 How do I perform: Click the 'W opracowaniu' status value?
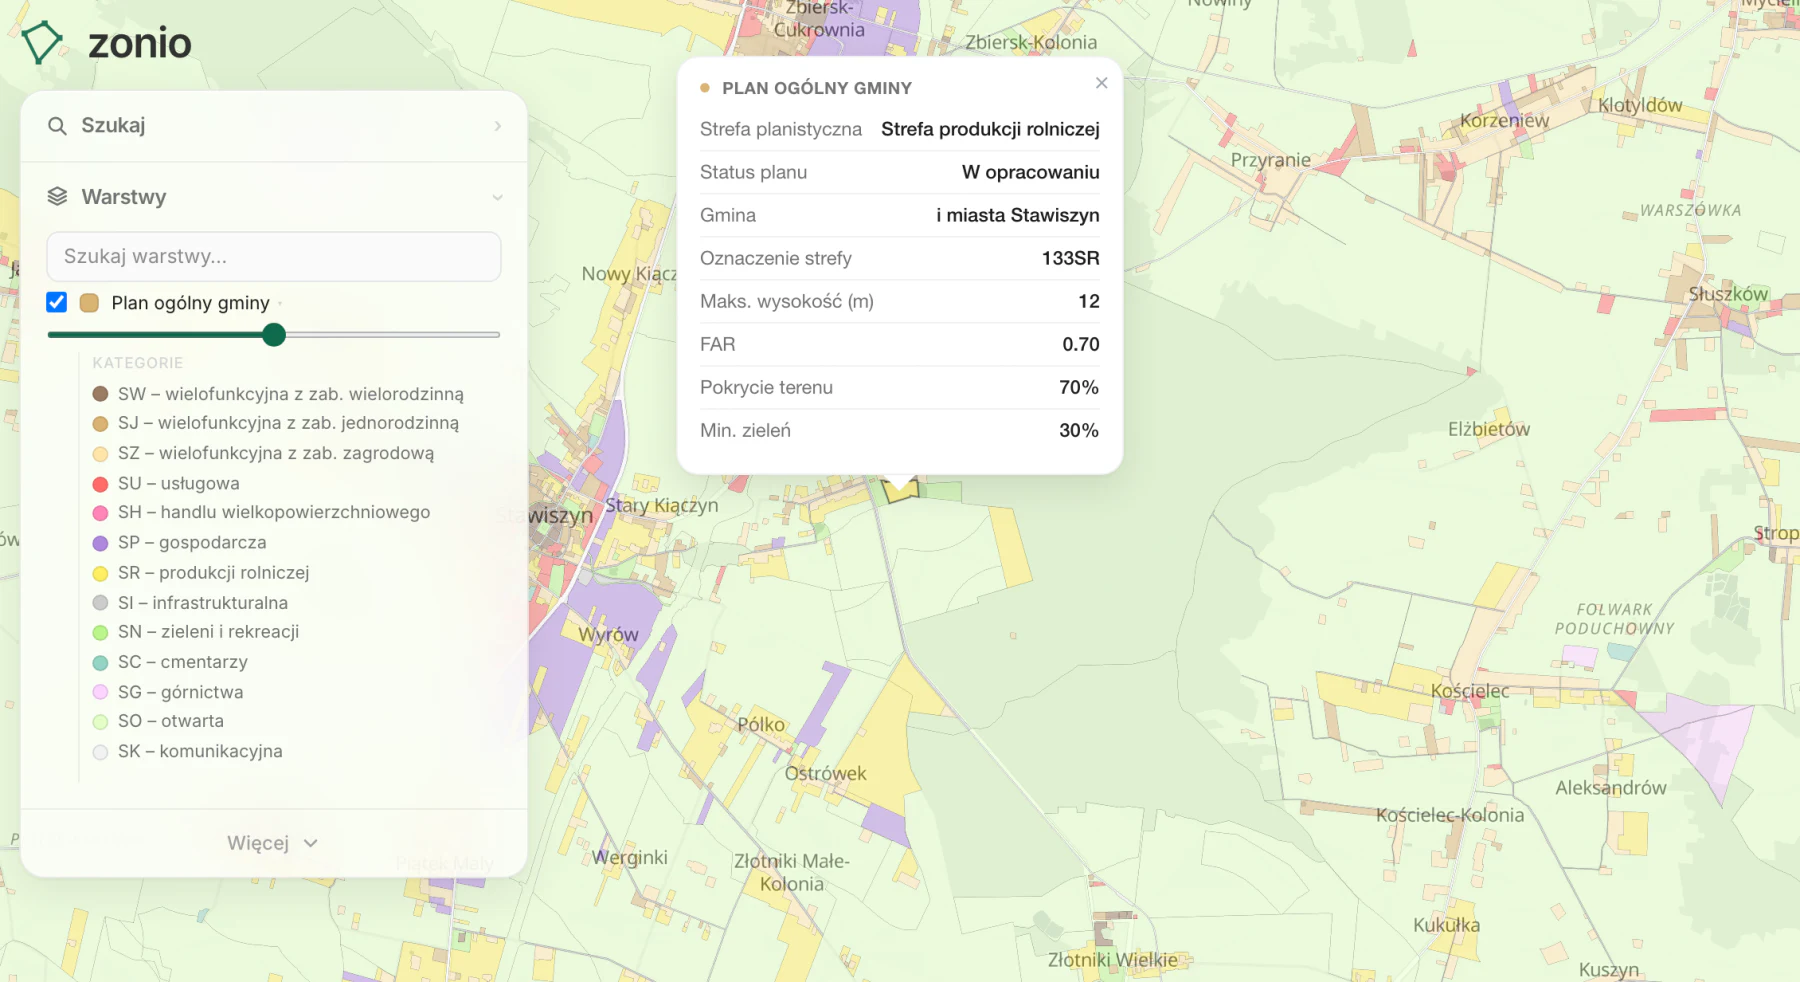(1030, 172)
